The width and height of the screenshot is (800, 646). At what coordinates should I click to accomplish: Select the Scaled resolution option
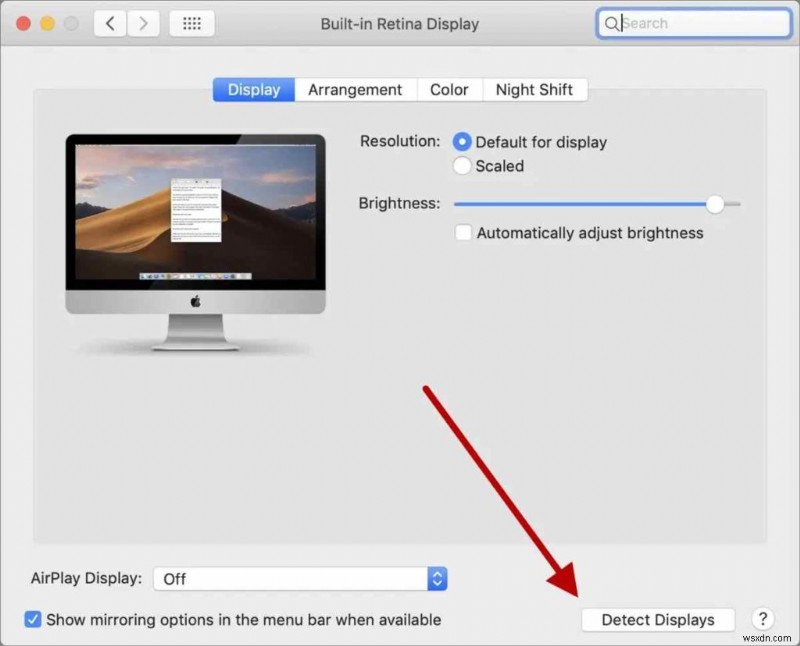coord(462,166)
